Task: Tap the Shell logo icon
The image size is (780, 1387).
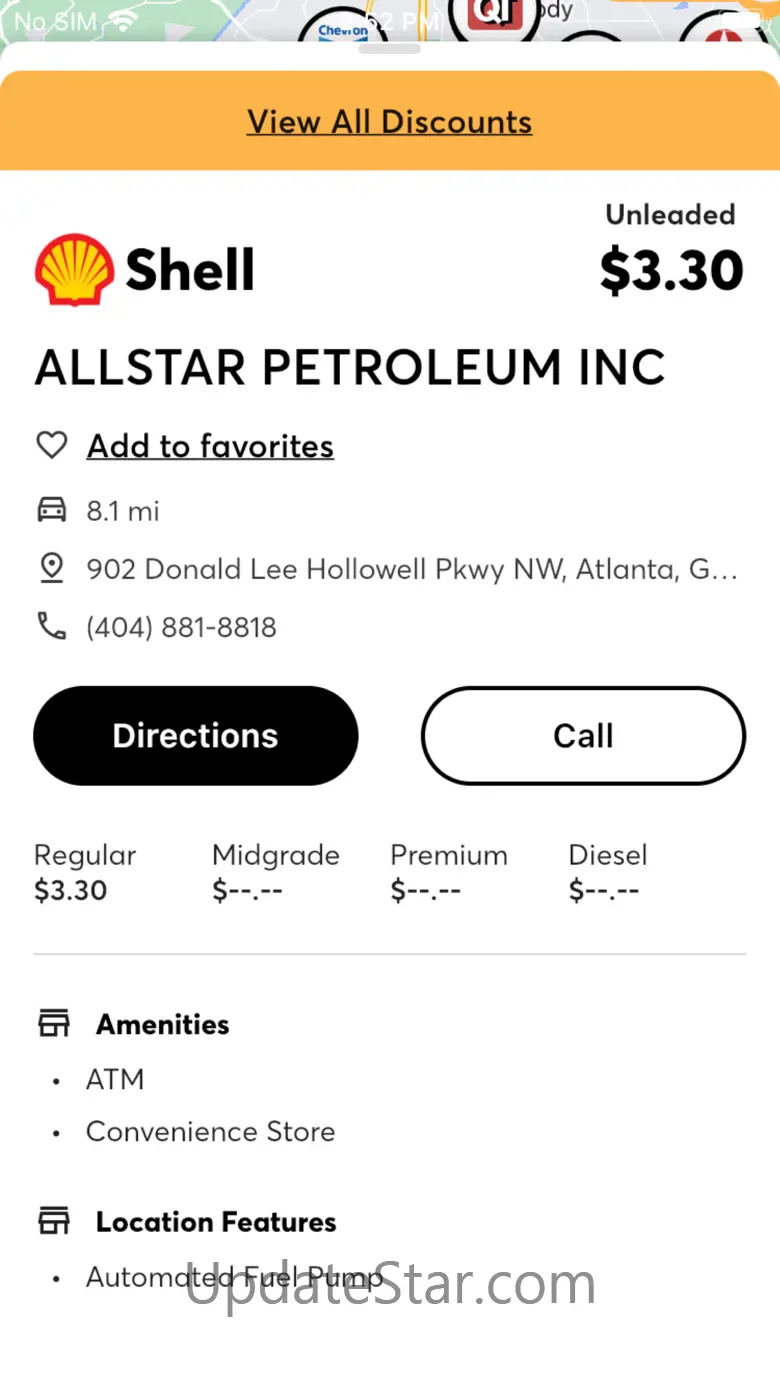Action: point(74,269)
